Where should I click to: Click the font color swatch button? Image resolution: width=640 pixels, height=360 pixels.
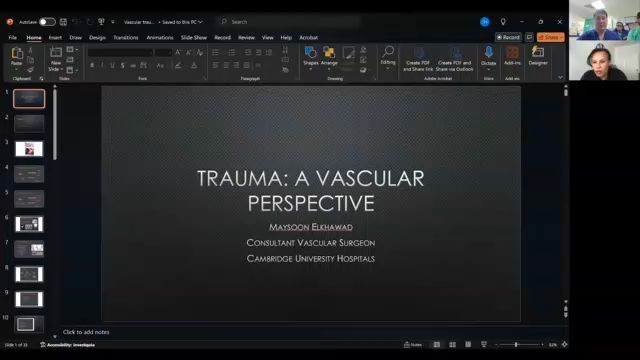tap(194, 65)
